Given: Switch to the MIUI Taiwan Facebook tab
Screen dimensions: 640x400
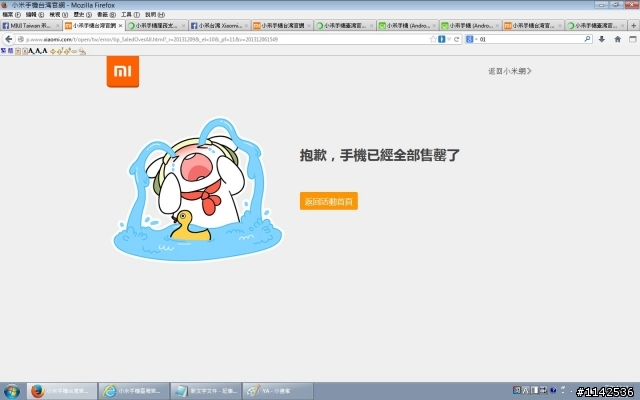Looking at the screenshot, I should (31, 25).
